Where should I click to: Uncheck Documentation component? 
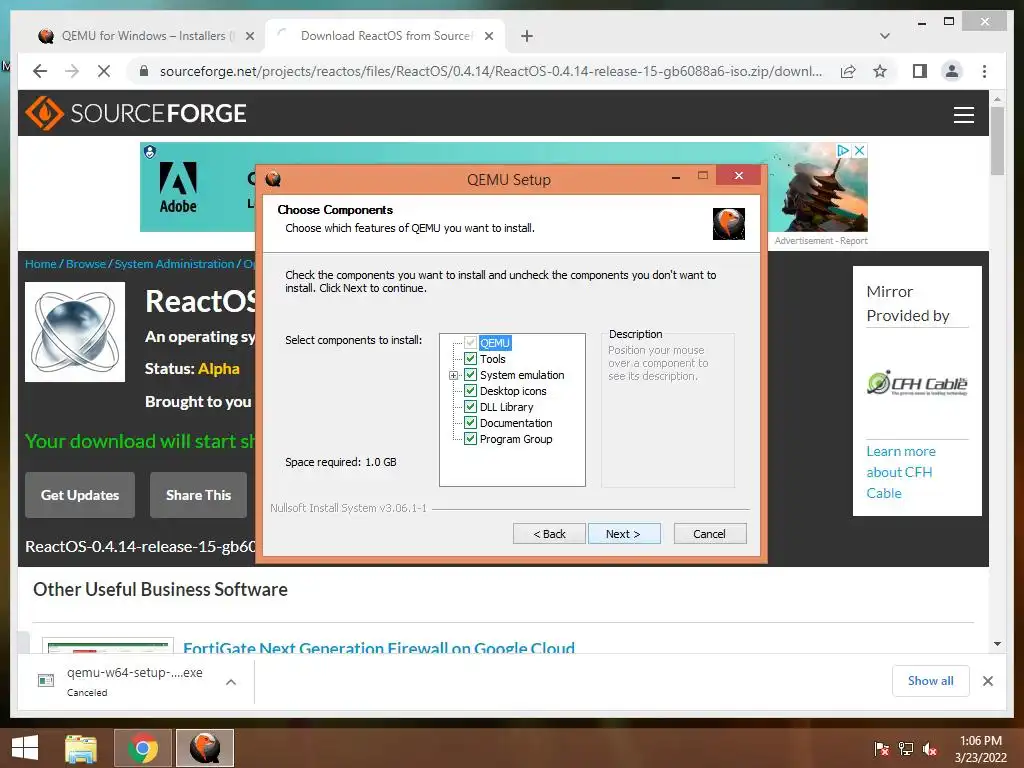pyautogui.click(x=470, y=423)
